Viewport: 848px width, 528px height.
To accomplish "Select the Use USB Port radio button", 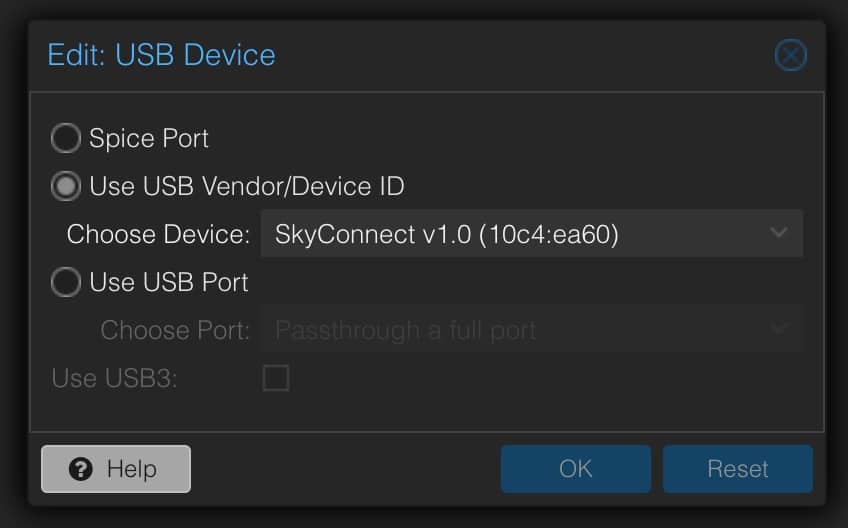I will (66, 282).
